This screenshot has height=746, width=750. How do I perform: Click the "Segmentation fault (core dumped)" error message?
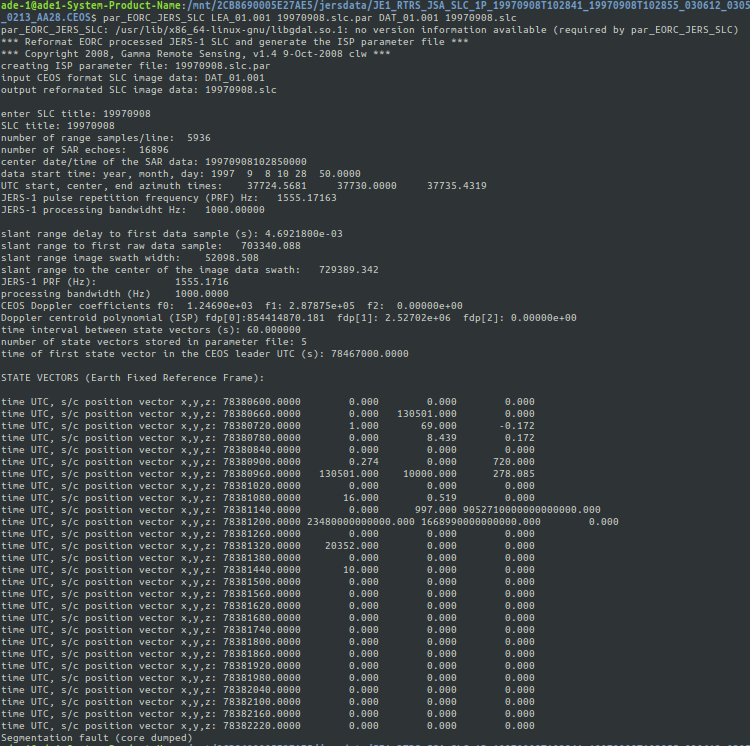(98, 738)
